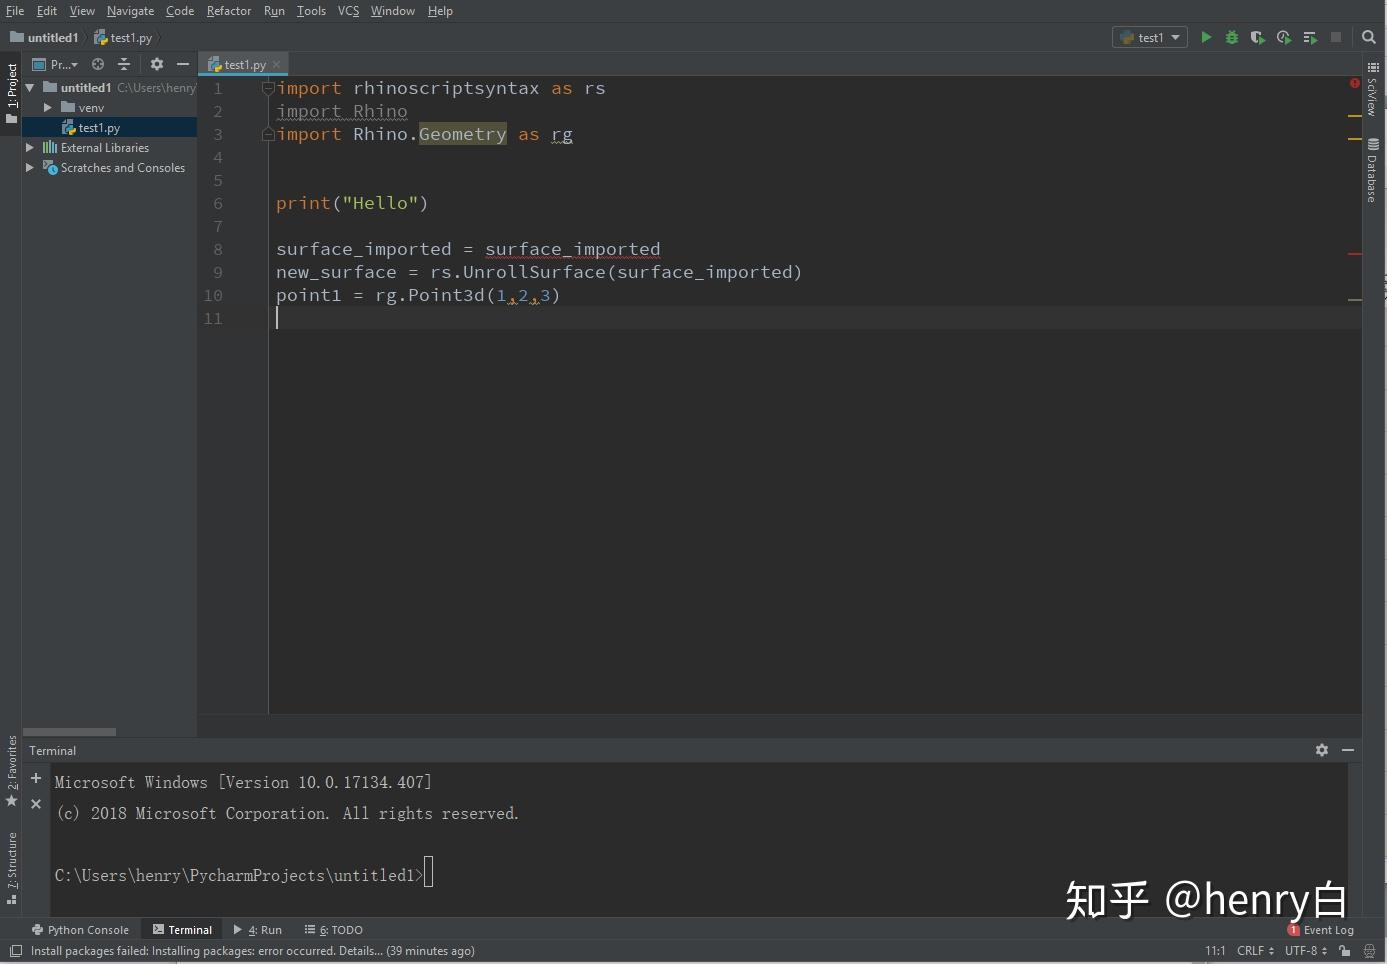Open the Project view selector dropdown

[55, 64]
